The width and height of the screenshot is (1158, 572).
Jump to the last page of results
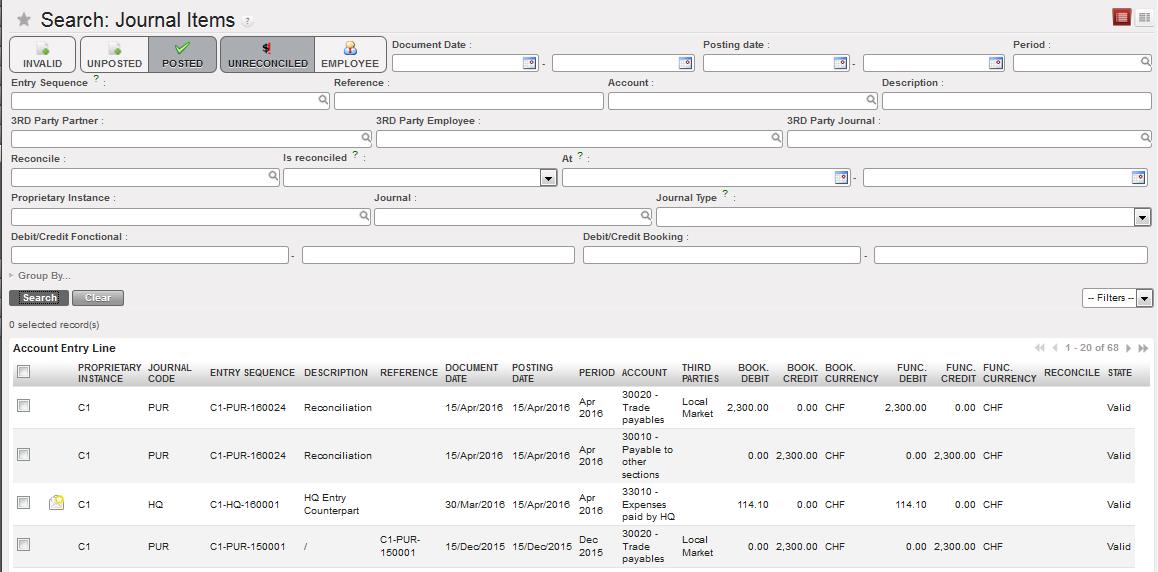tap(1143, 348)
